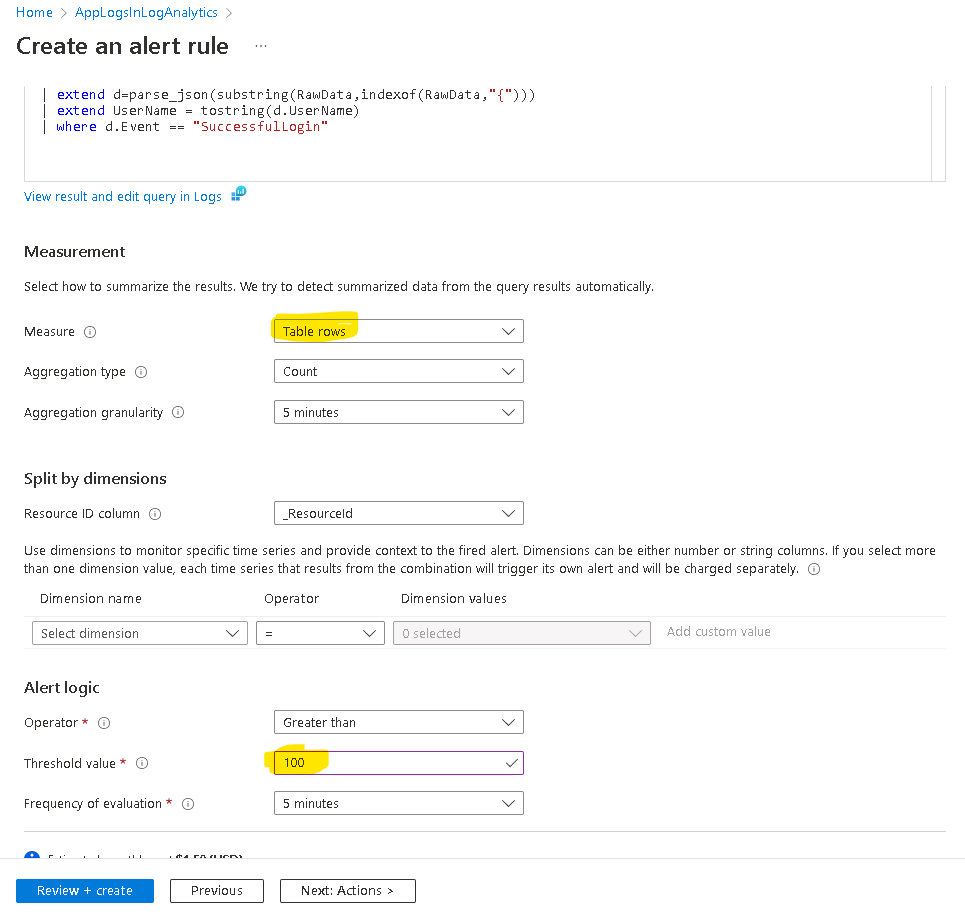Open AppLogsInLogAnalytics breadcrumb link

tap(146, 13)
